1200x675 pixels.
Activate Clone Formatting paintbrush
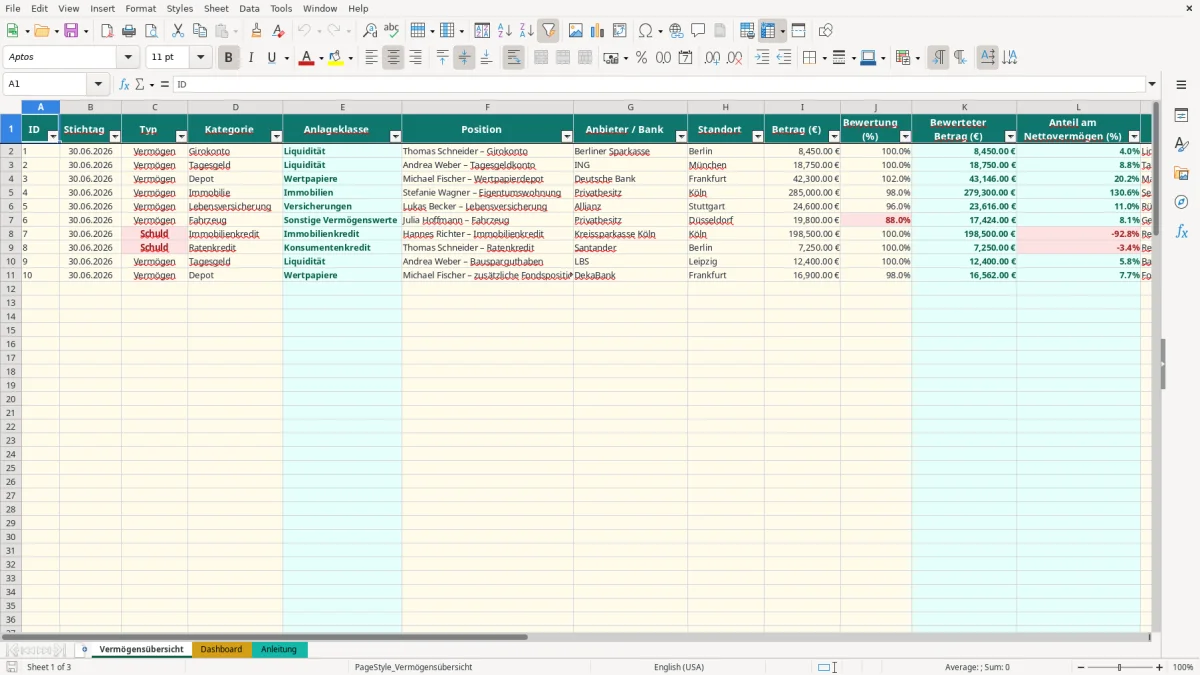[257, 31]
